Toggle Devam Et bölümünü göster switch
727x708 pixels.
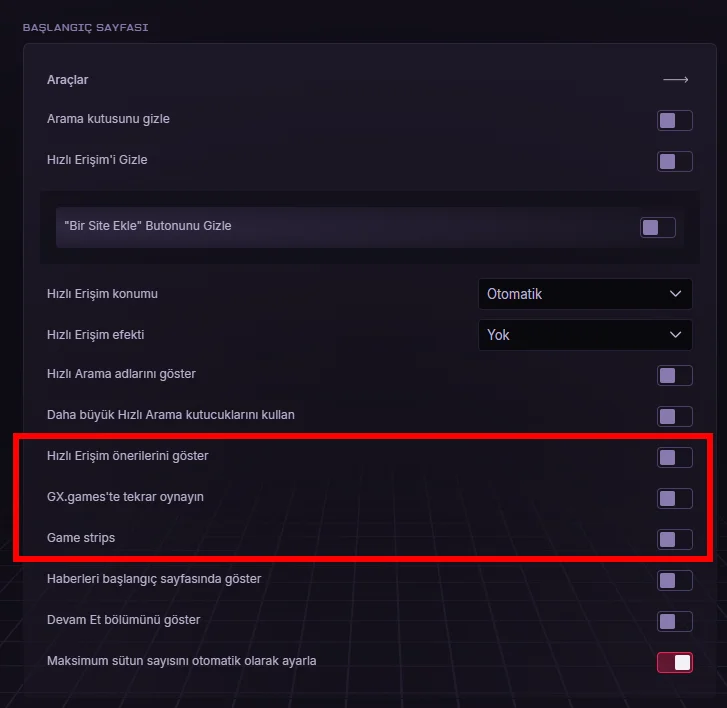tap(675, 621)
